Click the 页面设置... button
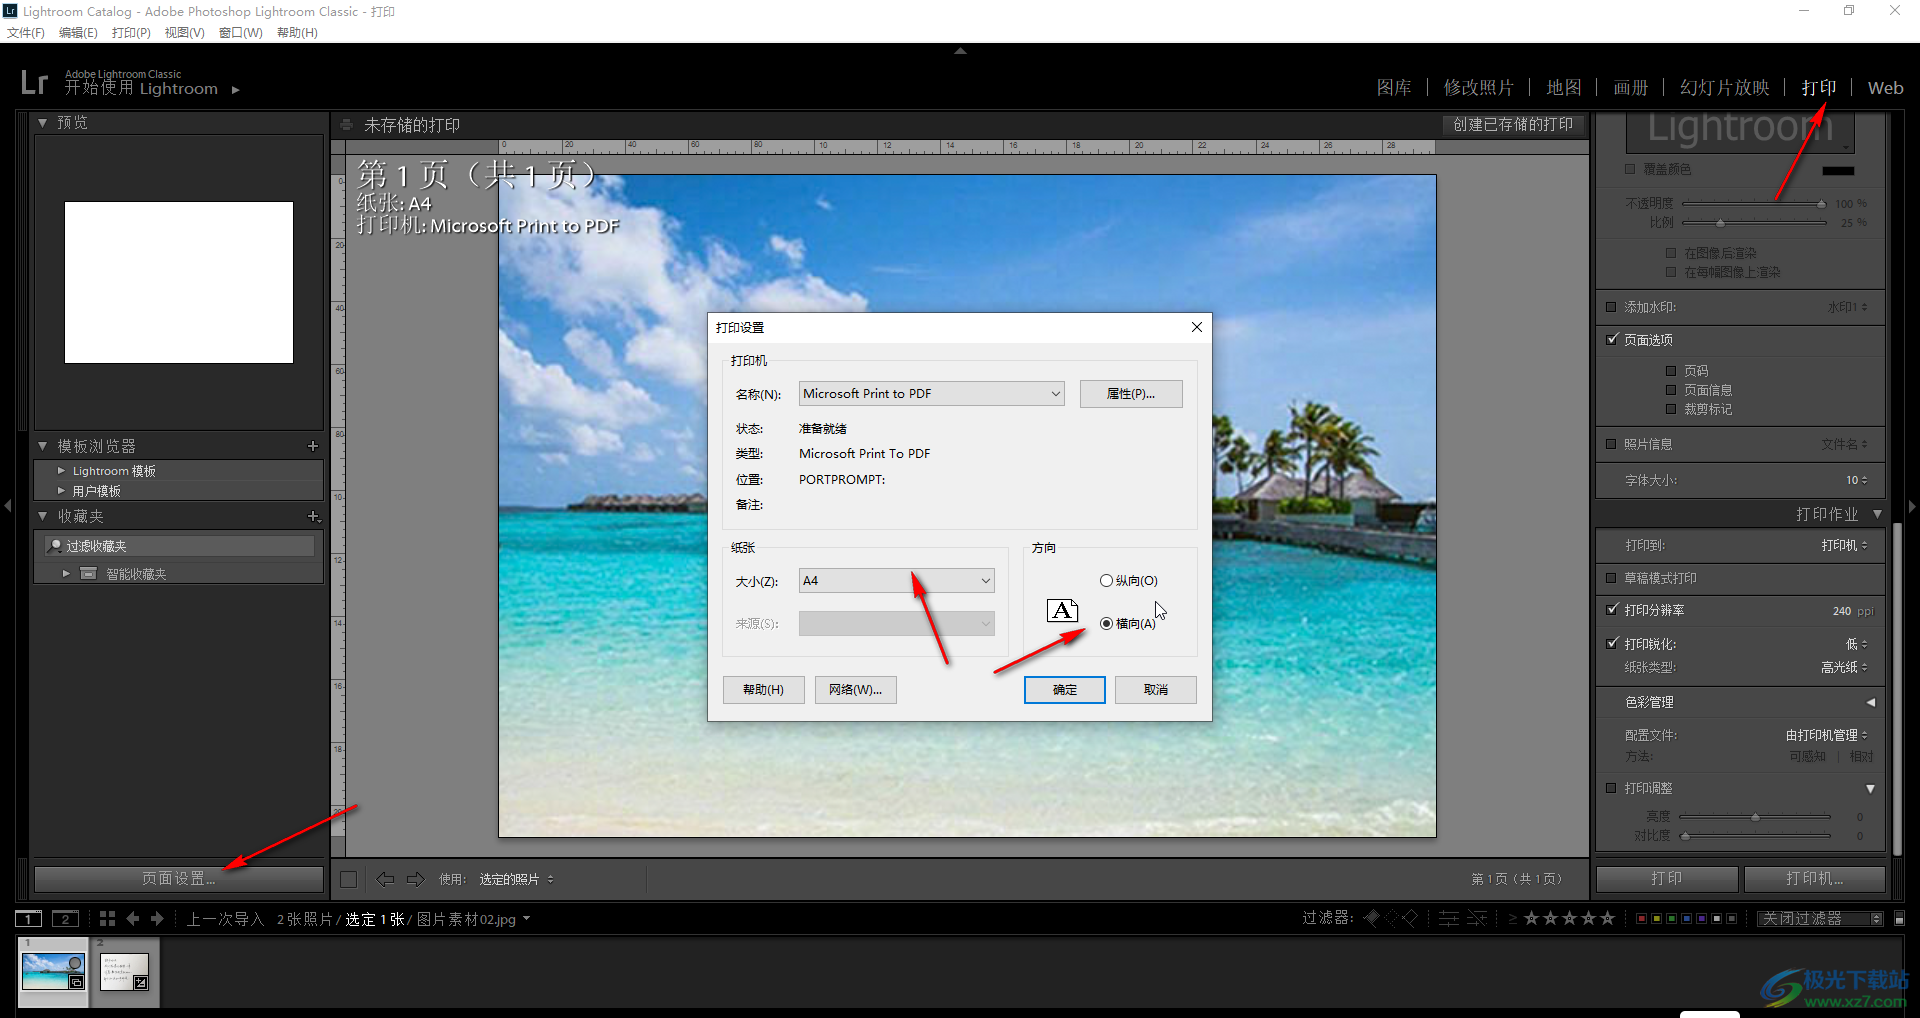Viewport: 1920px width, 1018px height. coord(179,878)
